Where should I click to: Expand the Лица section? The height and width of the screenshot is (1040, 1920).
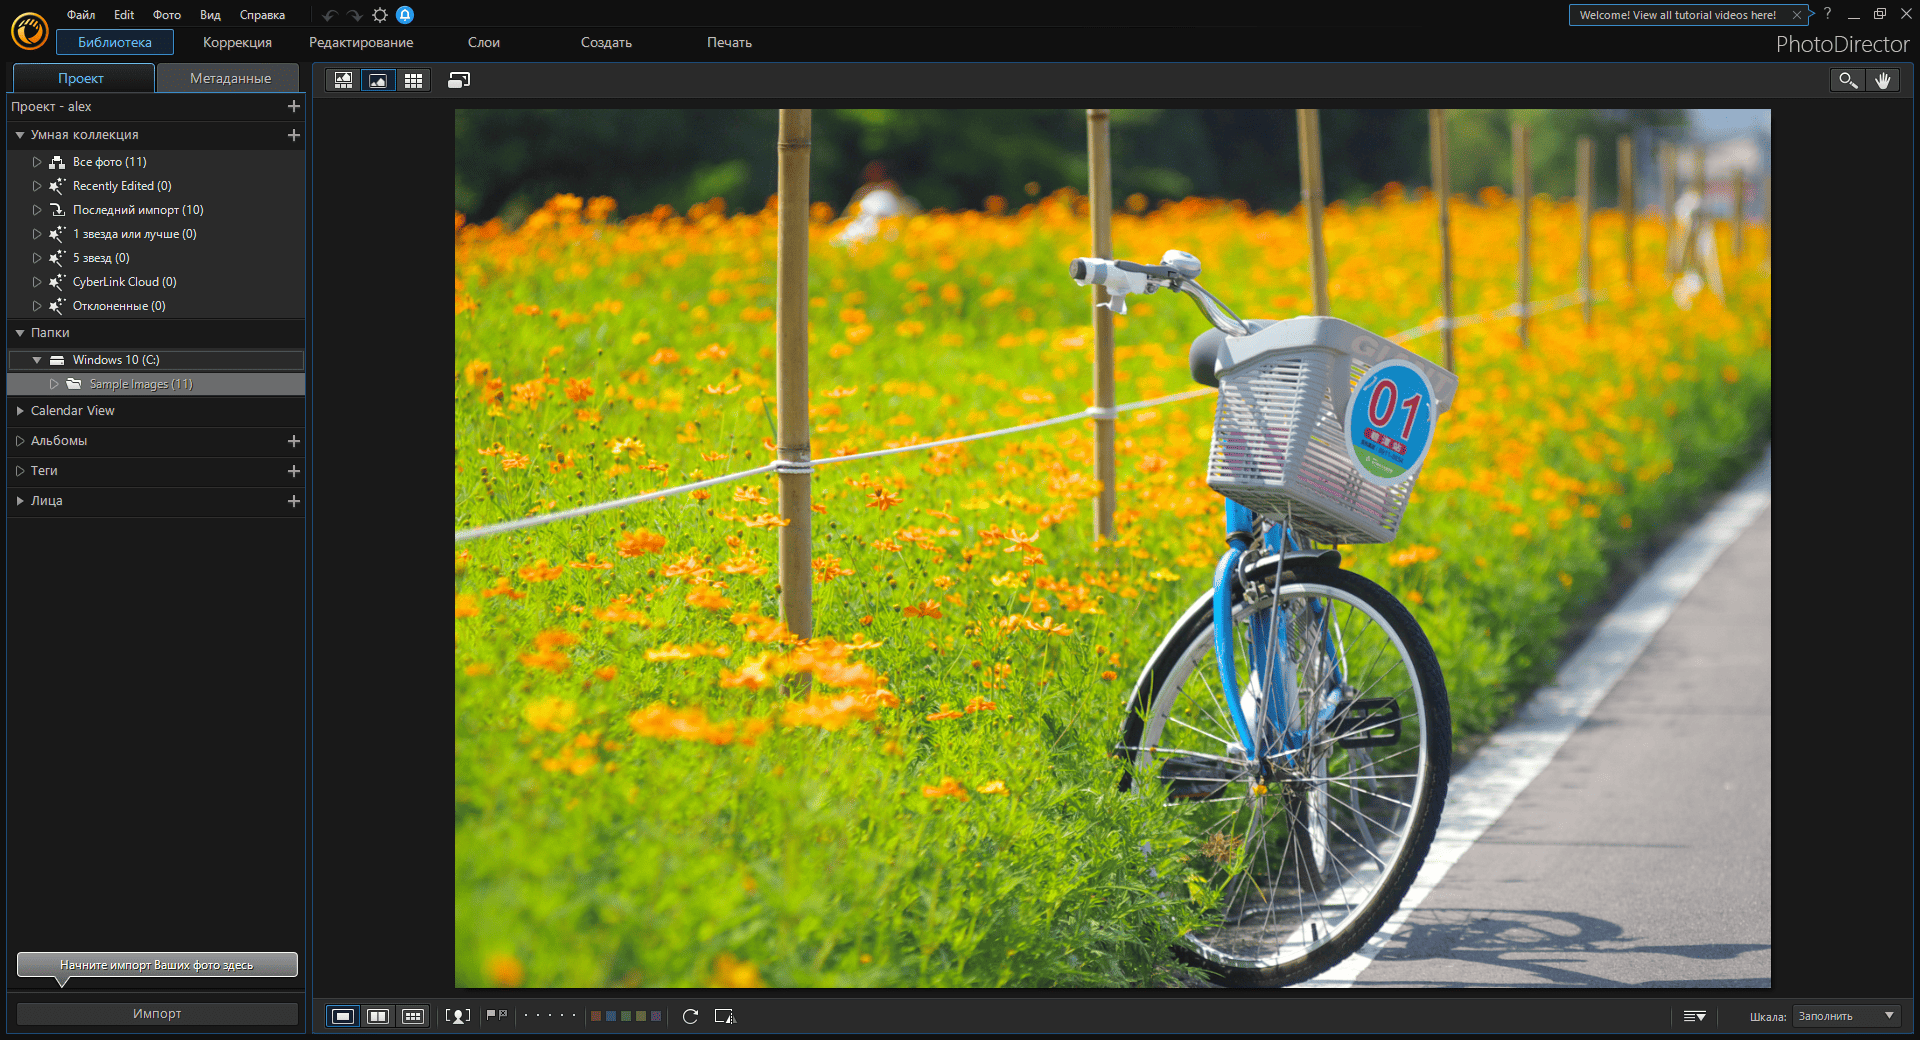pyautogui.click(x=19, y=501)
